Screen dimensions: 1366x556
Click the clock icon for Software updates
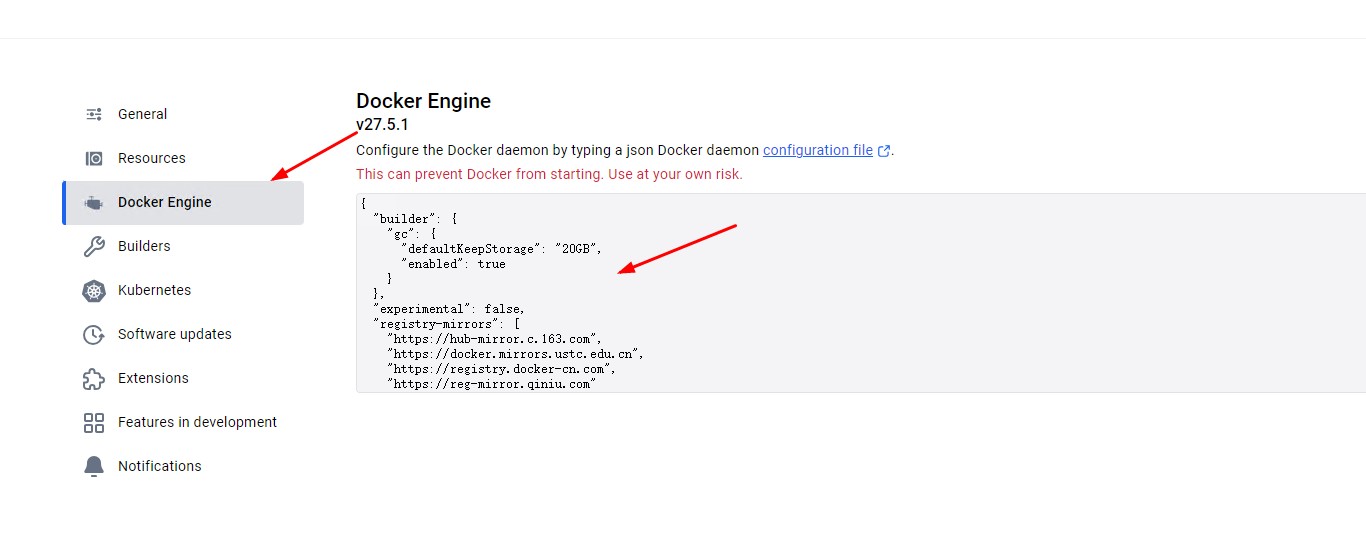pyautogui.click(x=94, y=335)
